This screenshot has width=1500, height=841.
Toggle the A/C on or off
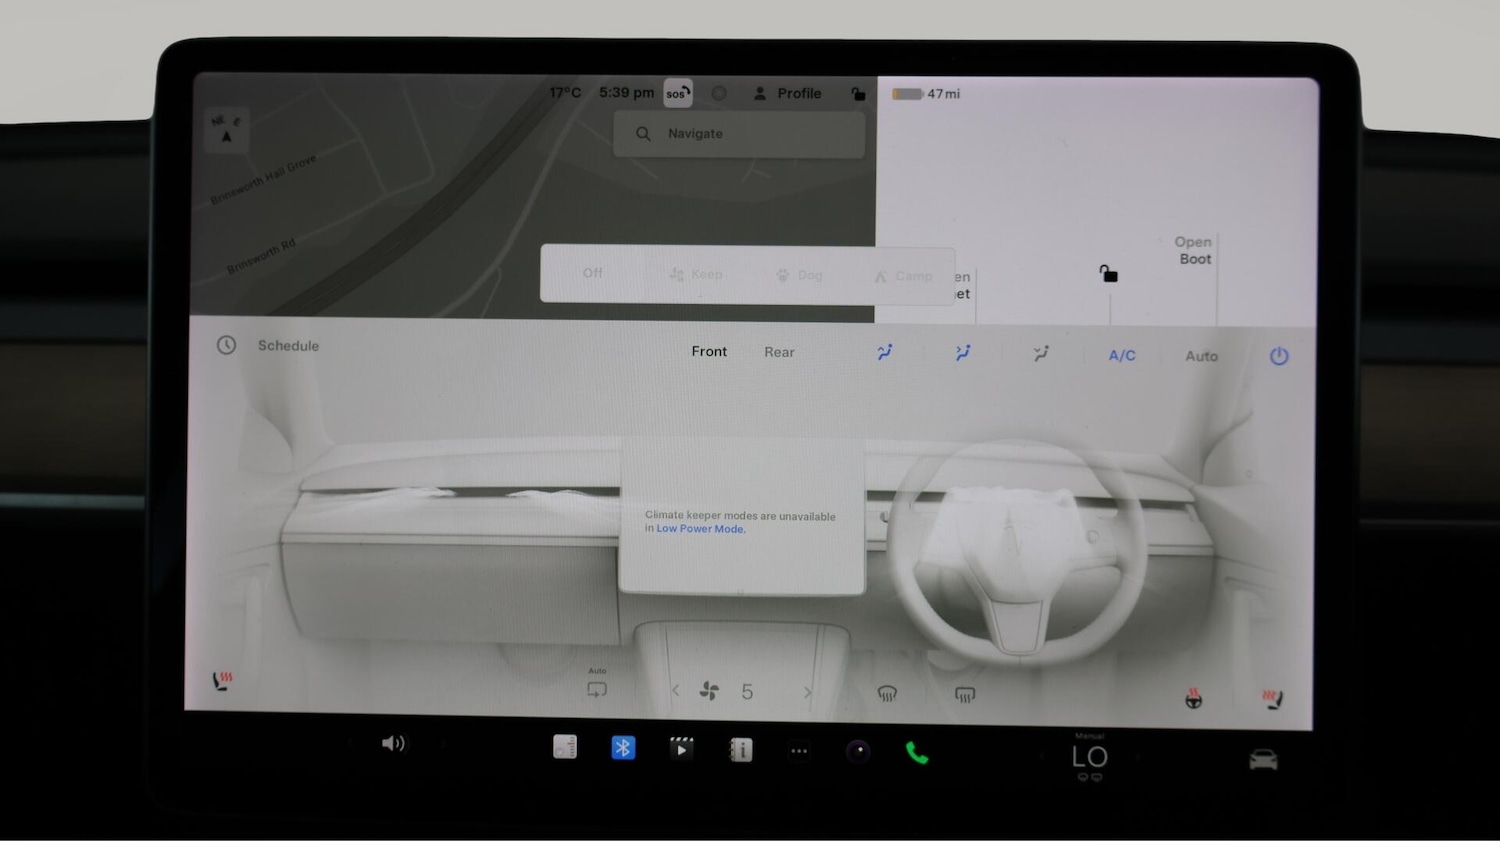click(1122, 355)
